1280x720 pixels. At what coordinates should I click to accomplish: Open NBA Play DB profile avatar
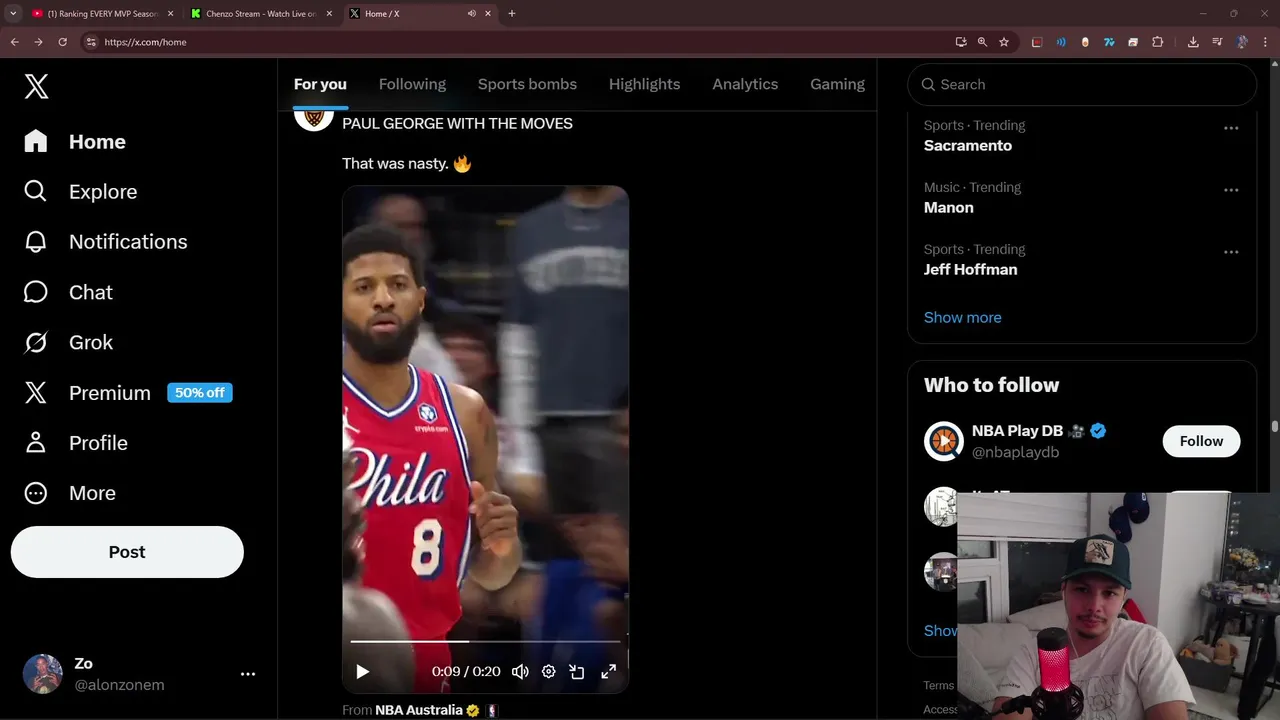pyautogui.click(x=943, y=441)
